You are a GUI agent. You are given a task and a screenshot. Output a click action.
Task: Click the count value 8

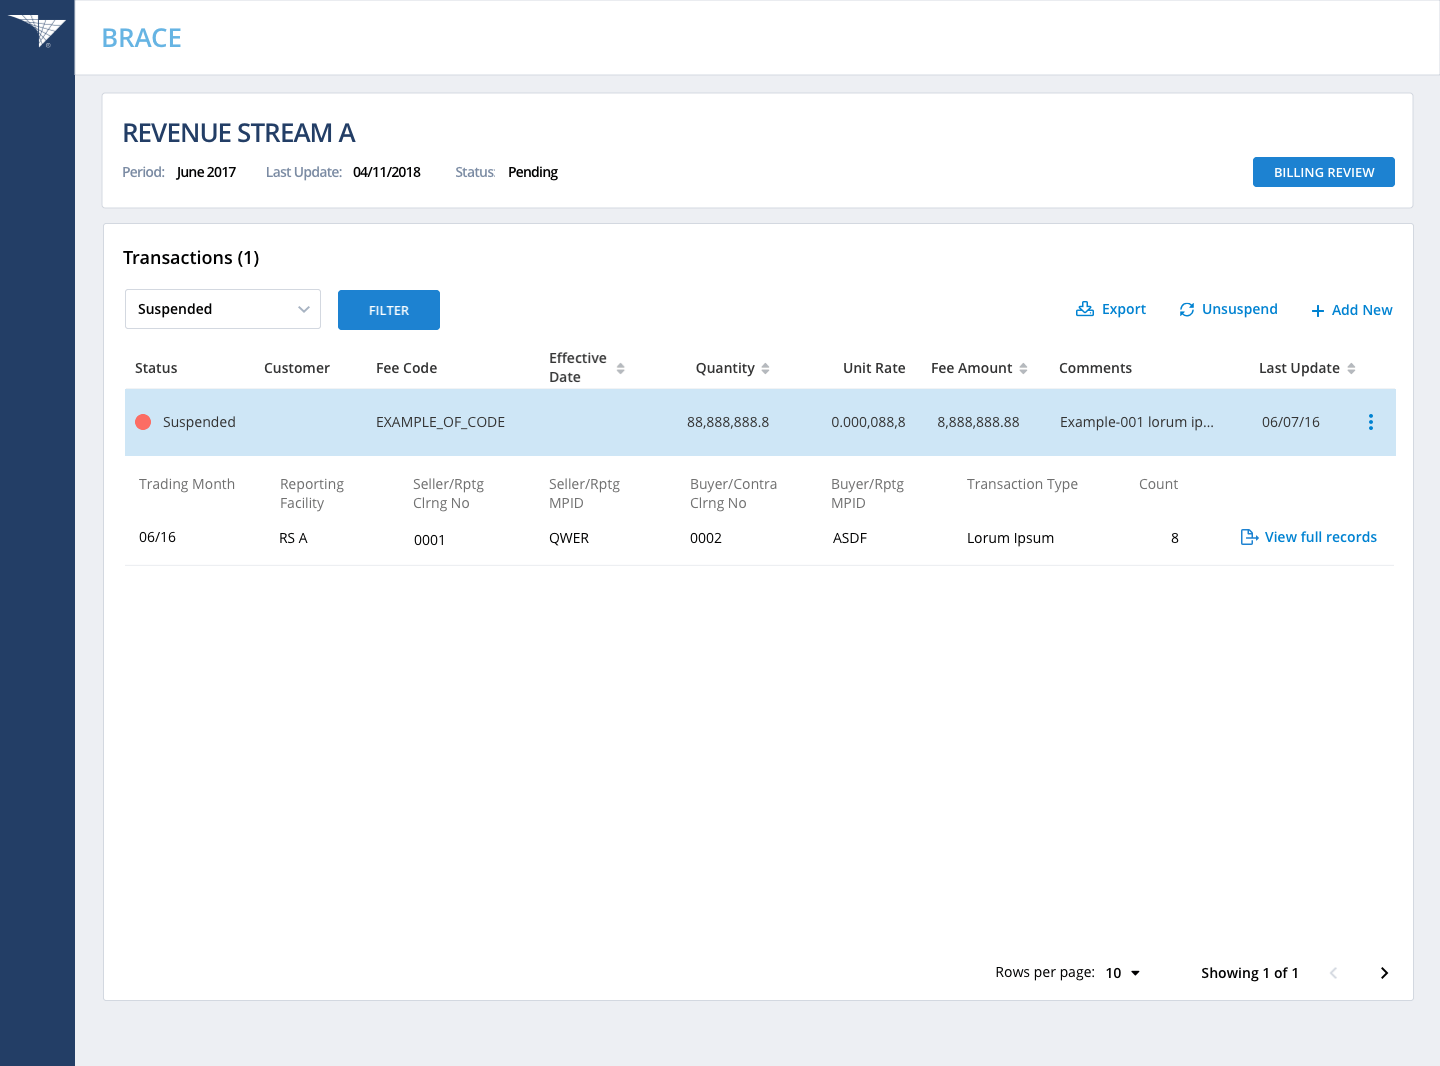(x=1175, y=538)
